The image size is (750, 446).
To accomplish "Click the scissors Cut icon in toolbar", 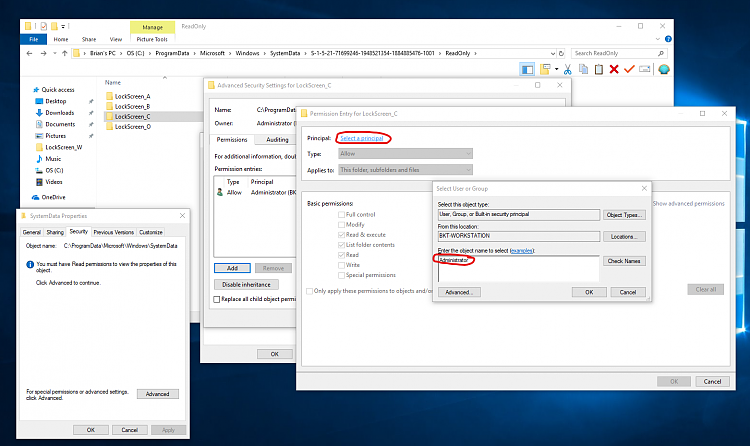I will pyautogui.click(x=567, y=69).
